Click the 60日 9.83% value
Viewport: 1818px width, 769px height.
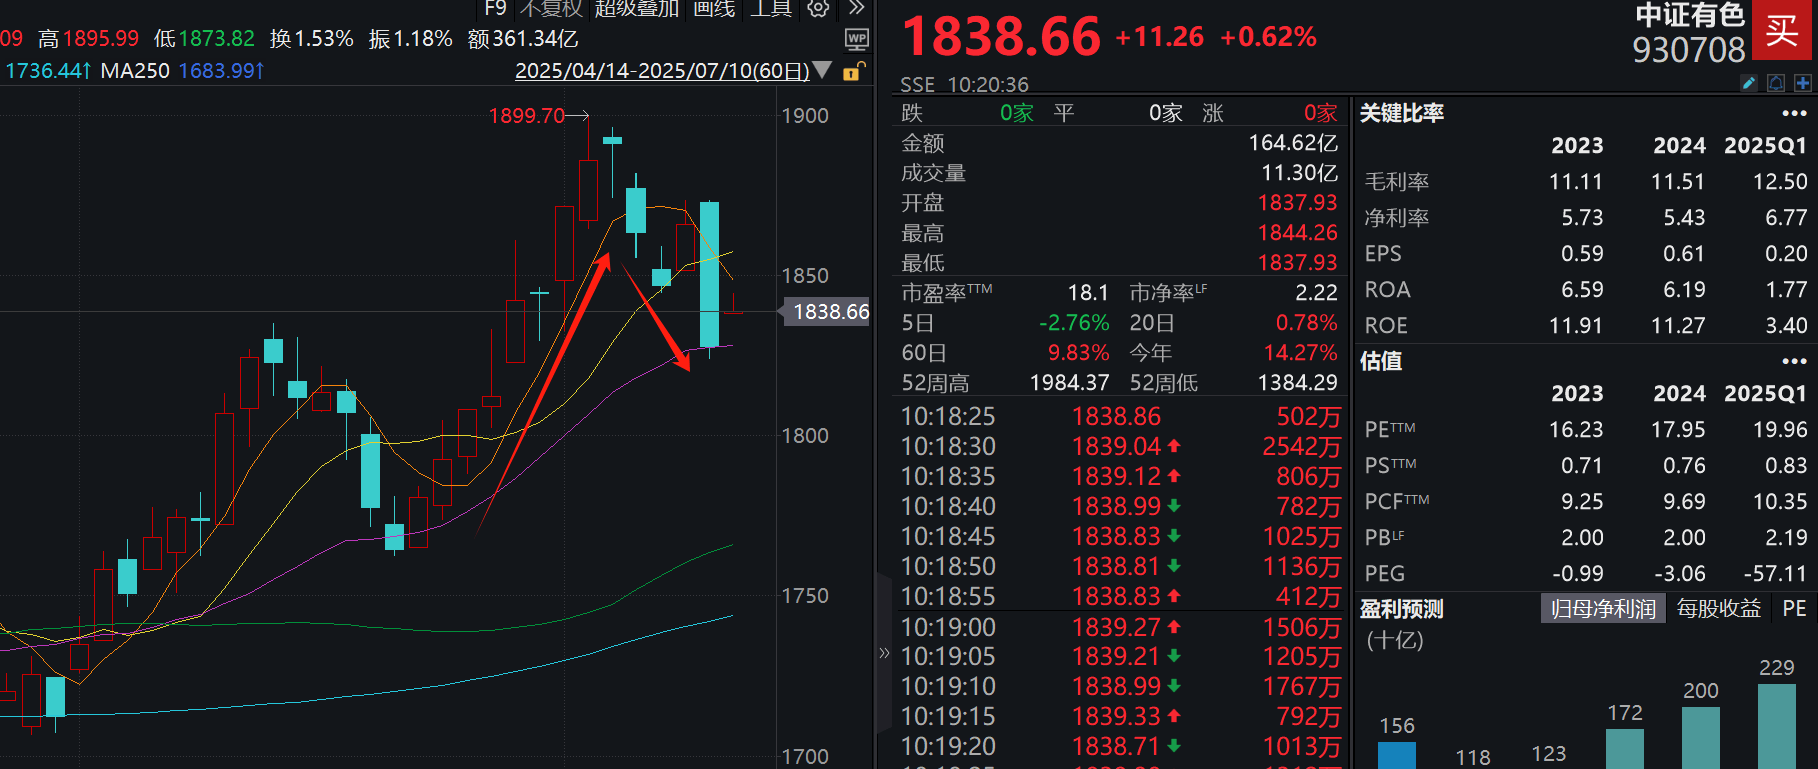click(1078, 353)
